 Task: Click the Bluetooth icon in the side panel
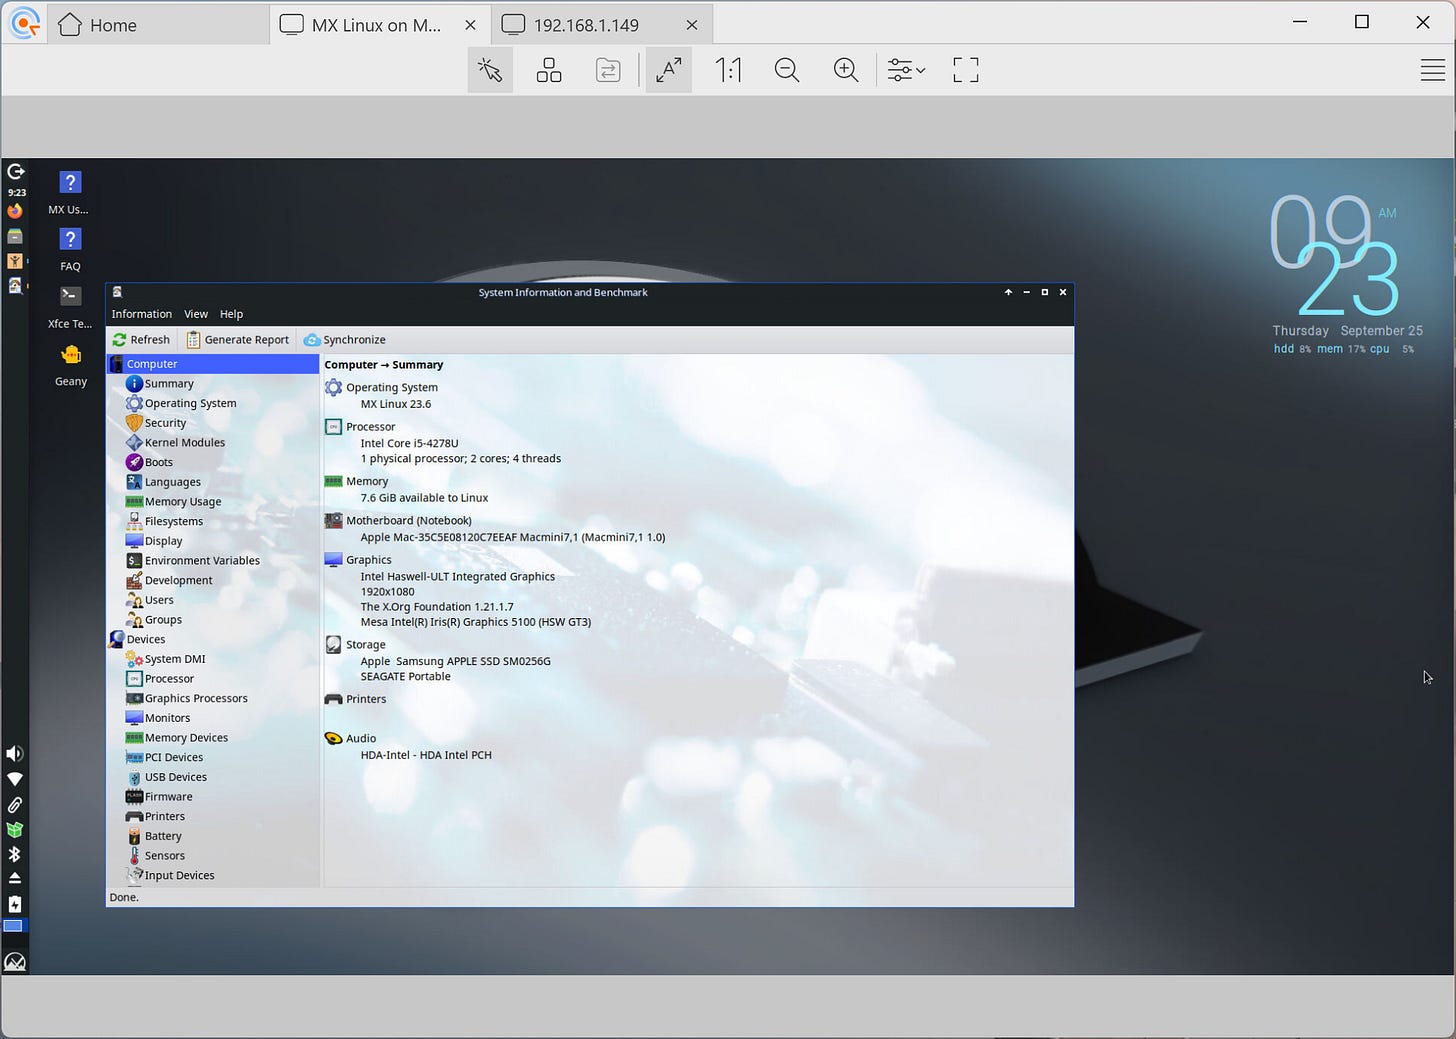point(14,854)
